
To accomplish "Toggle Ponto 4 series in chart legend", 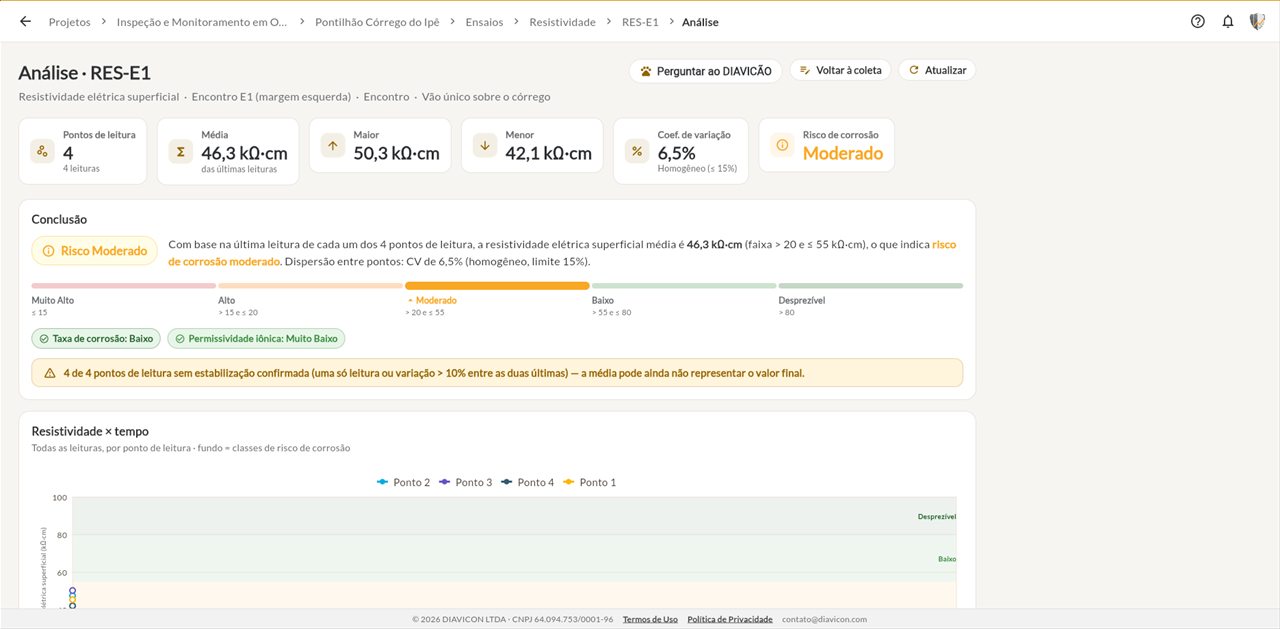I will pyautogui.click(x=528, y=482).
